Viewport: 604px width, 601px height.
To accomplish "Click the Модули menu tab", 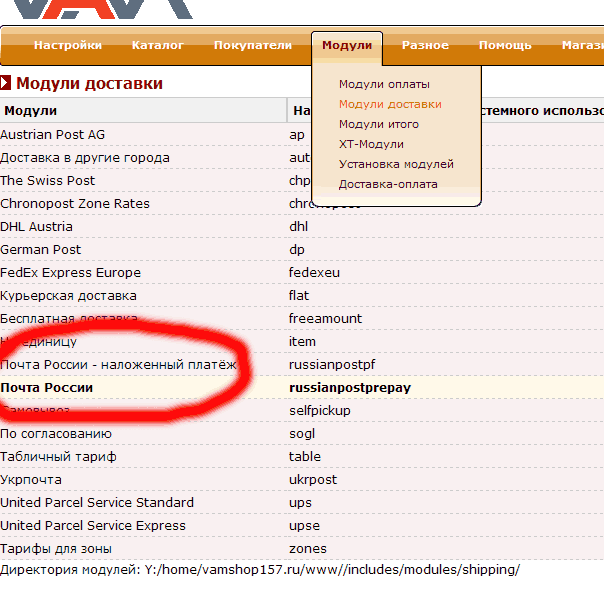I will click(347, 45).
